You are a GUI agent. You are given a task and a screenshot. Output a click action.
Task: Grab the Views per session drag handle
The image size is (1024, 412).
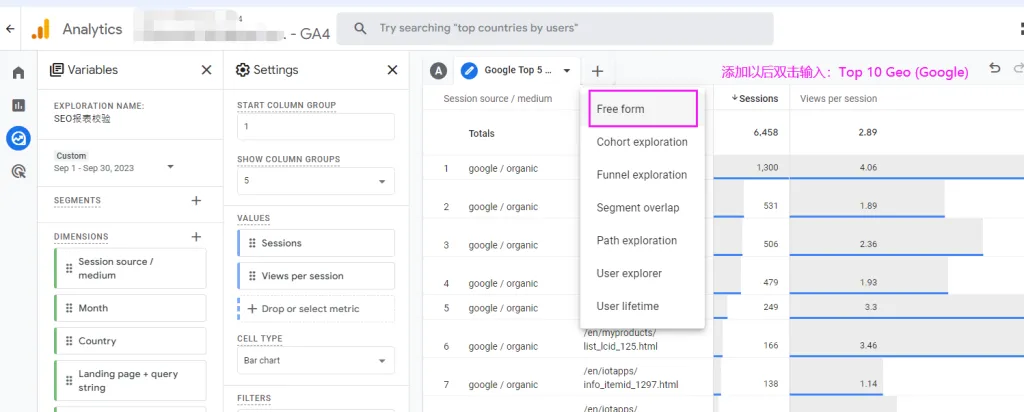click(252, 276)
